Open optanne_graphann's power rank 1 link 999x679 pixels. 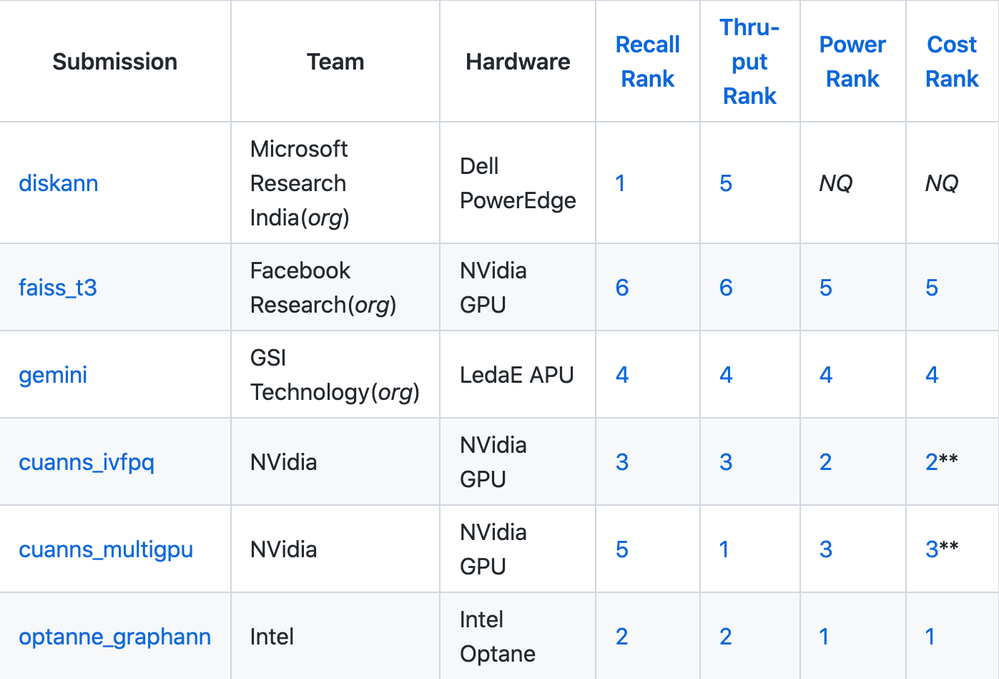point(824,636)
